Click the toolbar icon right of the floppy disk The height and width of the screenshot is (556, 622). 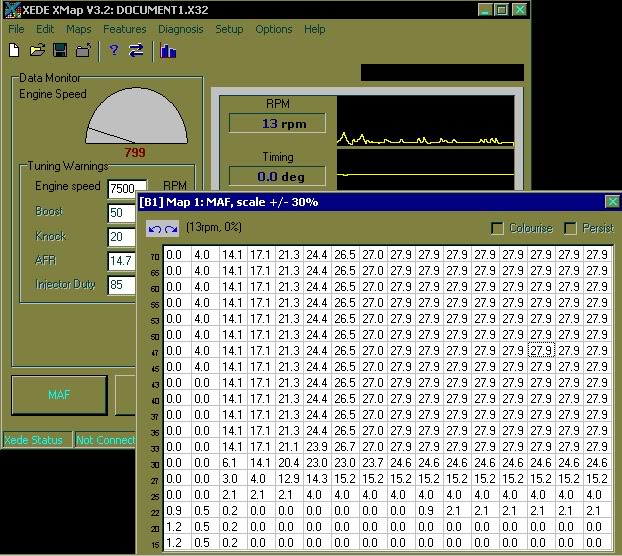(83, 51)
